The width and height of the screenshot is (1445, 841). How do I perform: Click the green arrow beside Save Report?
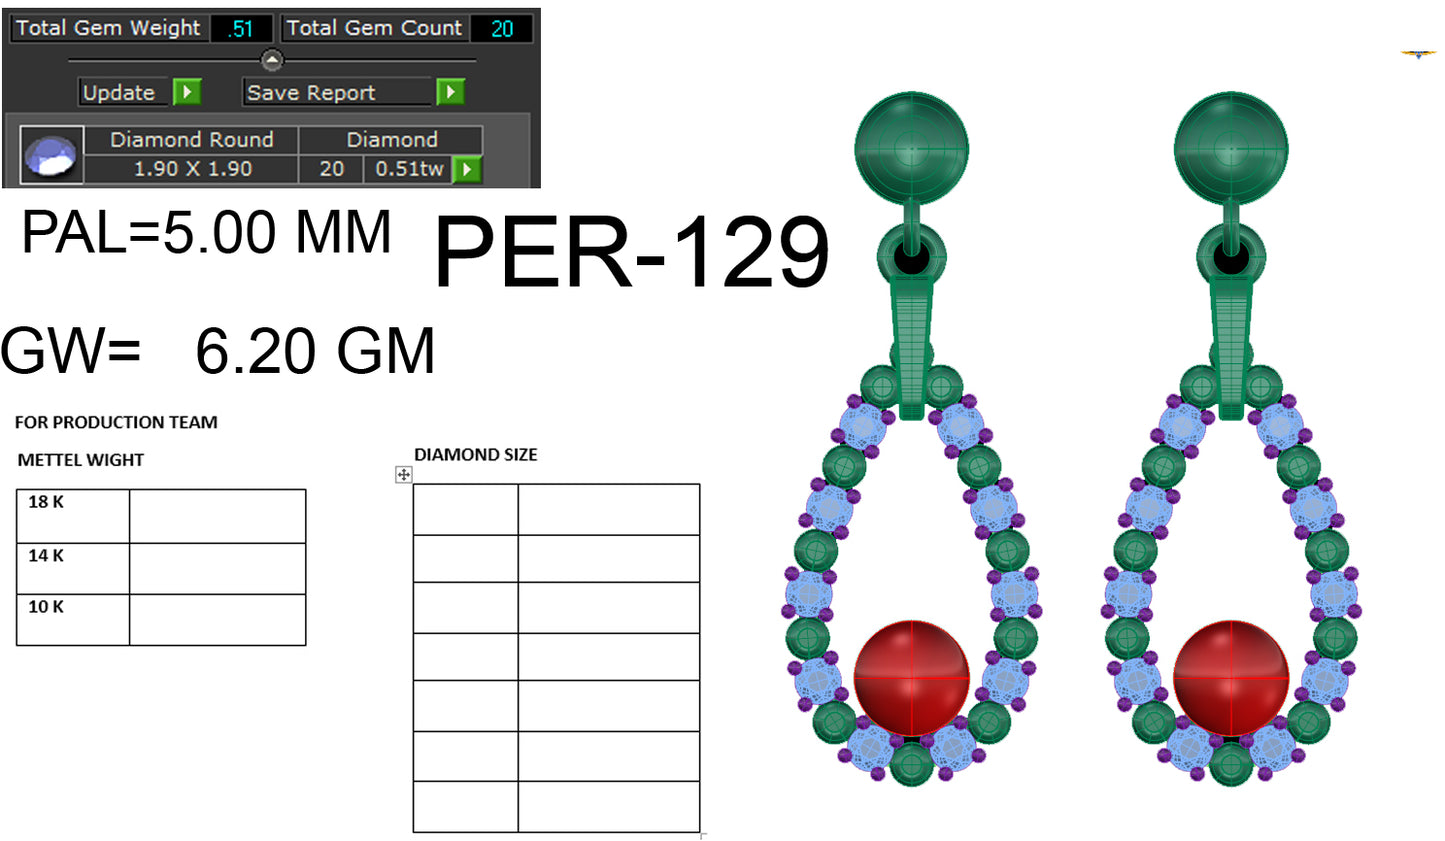point(449,92)
